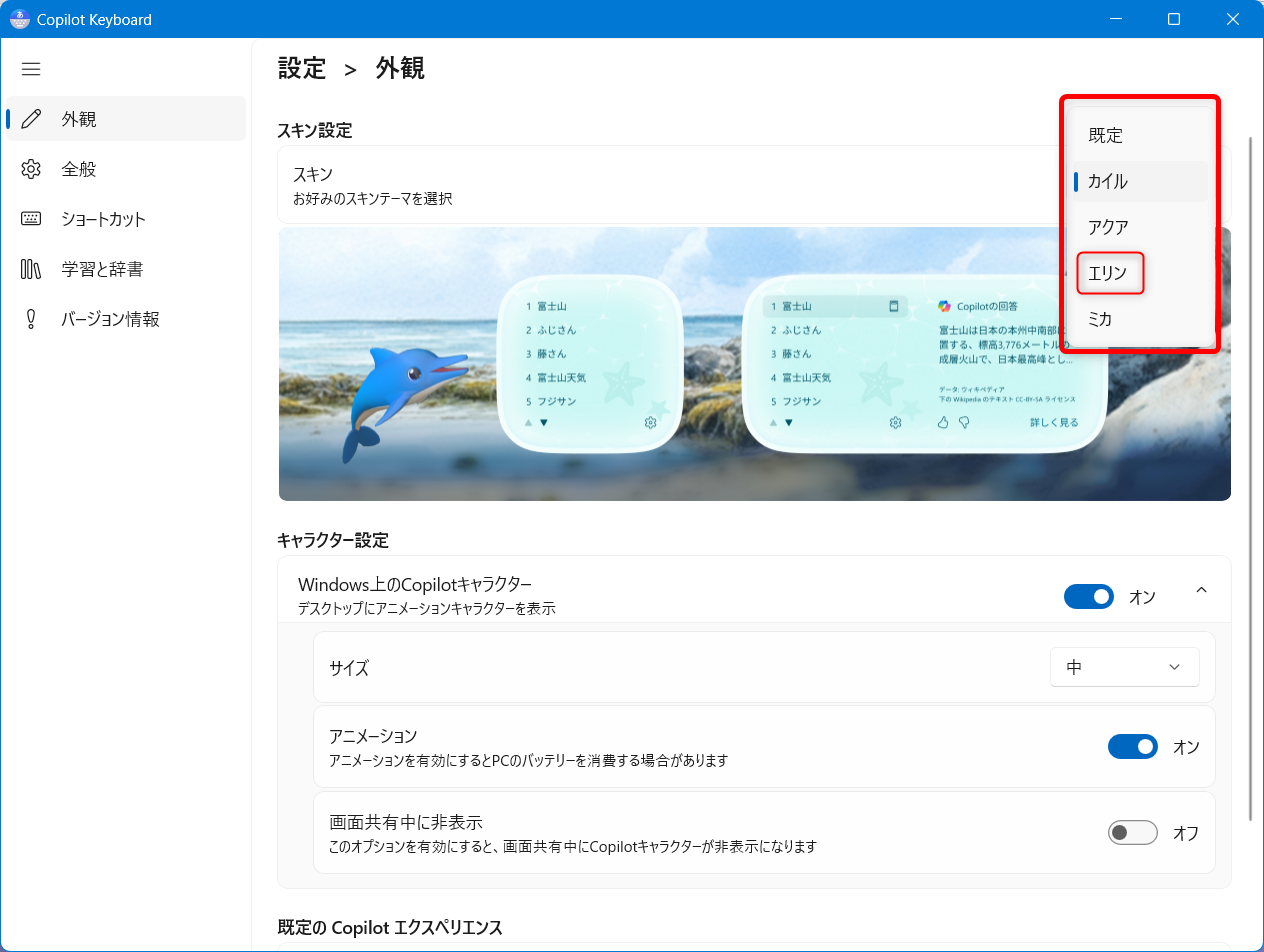This screenshot has height=952, width=1264.
Task: Choose エリン from the skin list
Action: click(1141, 273)
